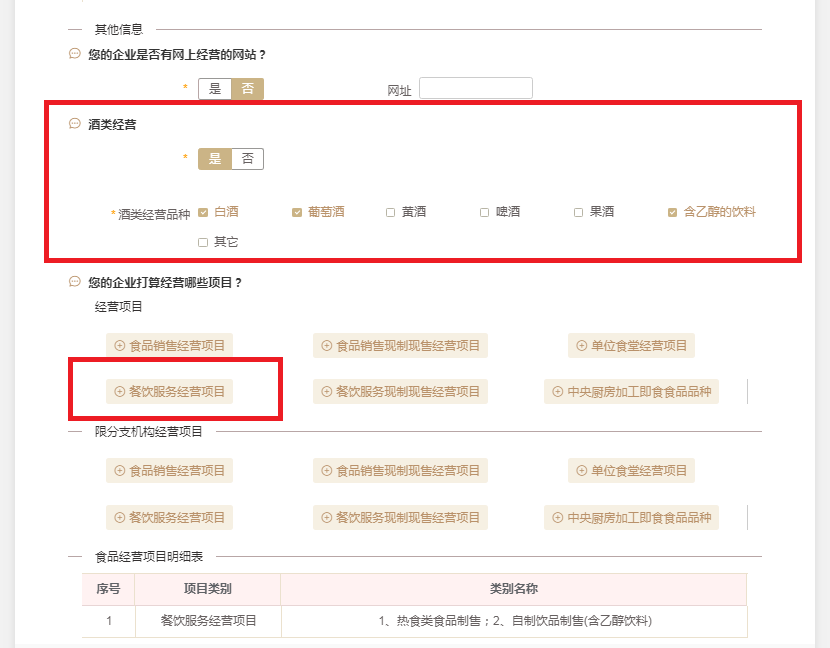The height and width of the screenshot is (648, 830).
Task: Click the 网址 input field
Action: click(475, 88)
